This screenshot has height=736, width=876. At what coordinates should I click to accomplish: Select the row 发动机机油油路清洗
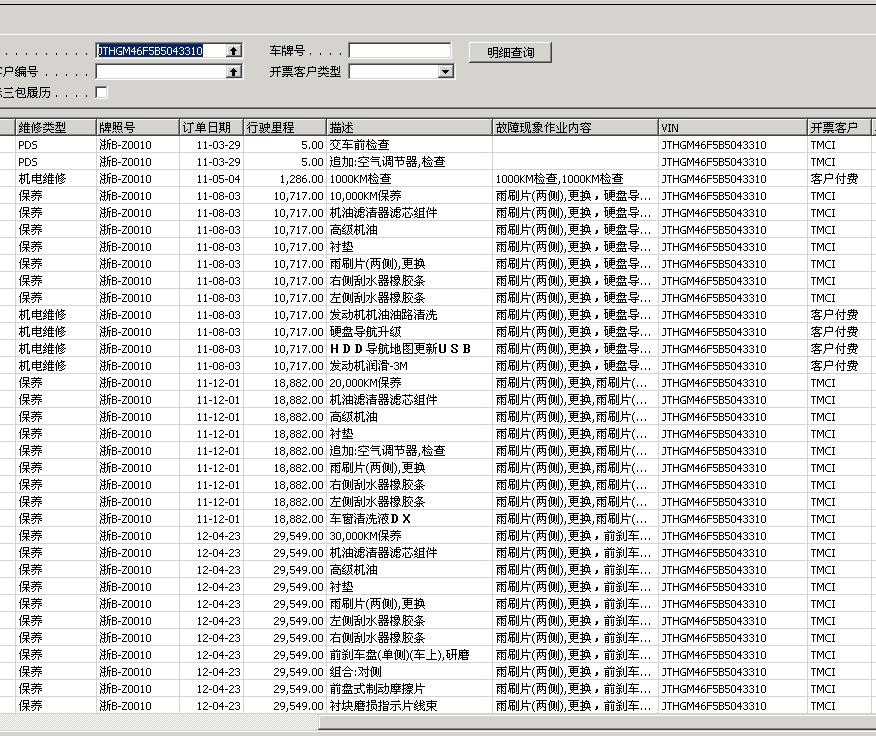[x=438, y=315]
